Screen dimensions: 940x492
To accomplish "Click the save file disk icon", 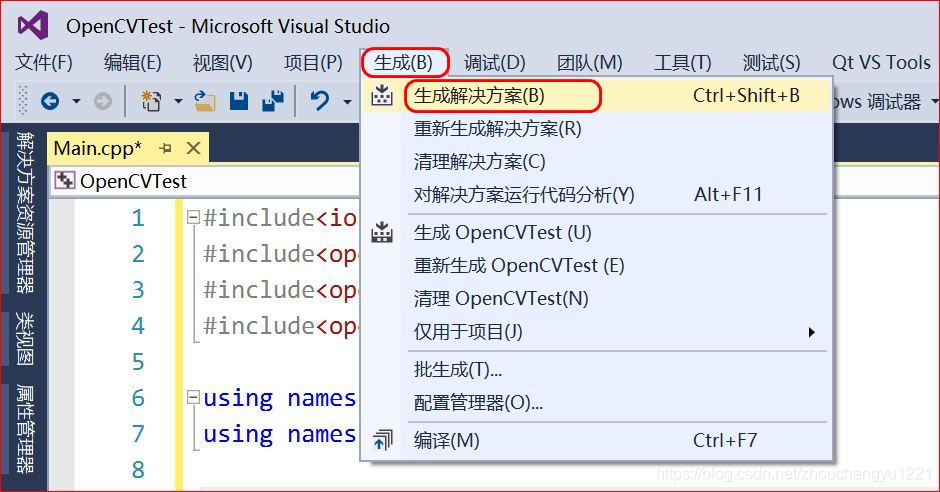I will [x=239, y=101].
